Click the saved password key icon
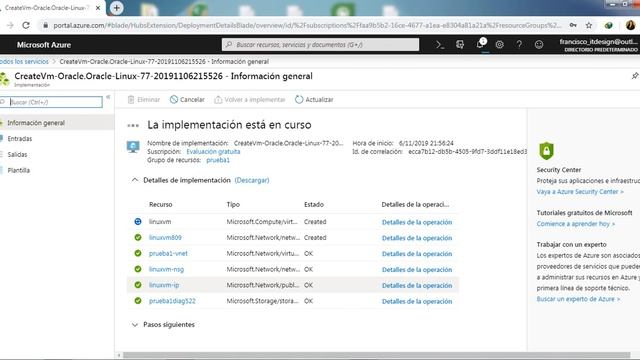 (573, 25)
